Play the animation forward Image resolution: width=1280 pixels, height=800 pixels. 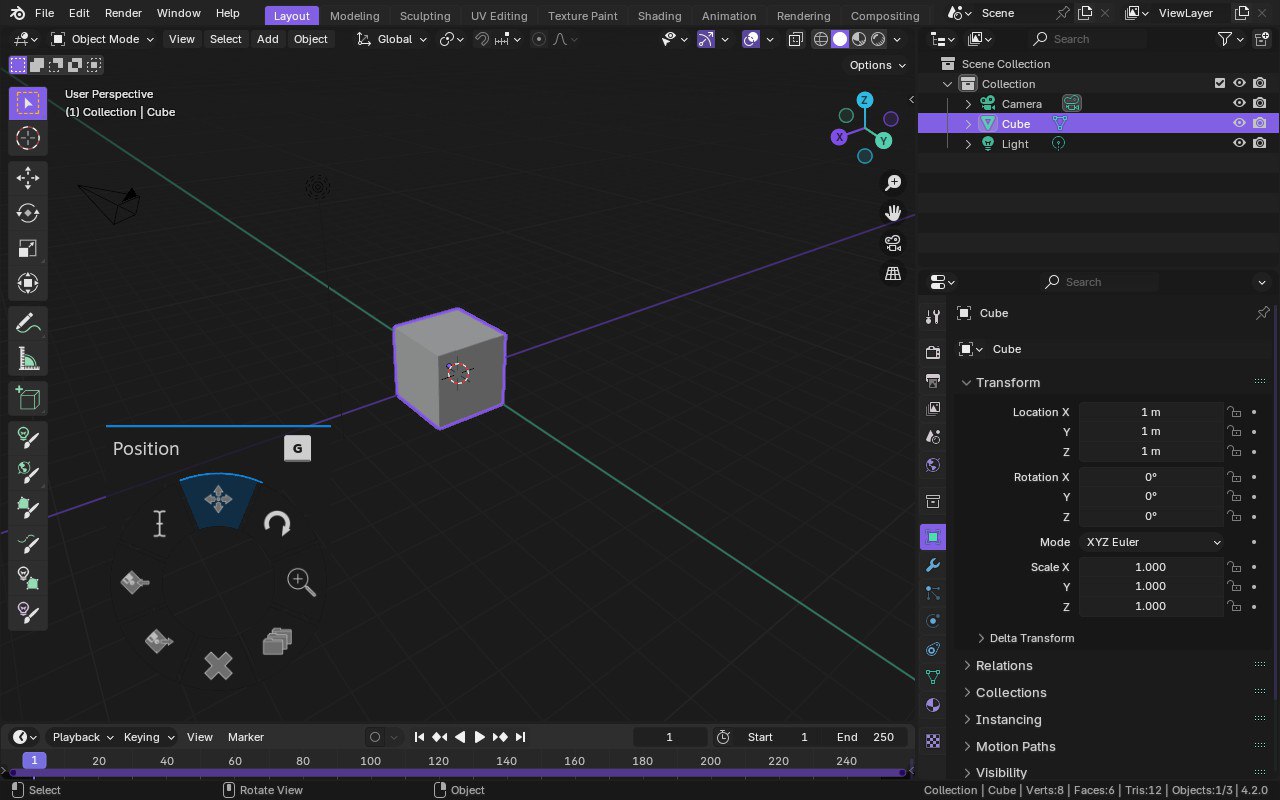(x=479, y=737)
